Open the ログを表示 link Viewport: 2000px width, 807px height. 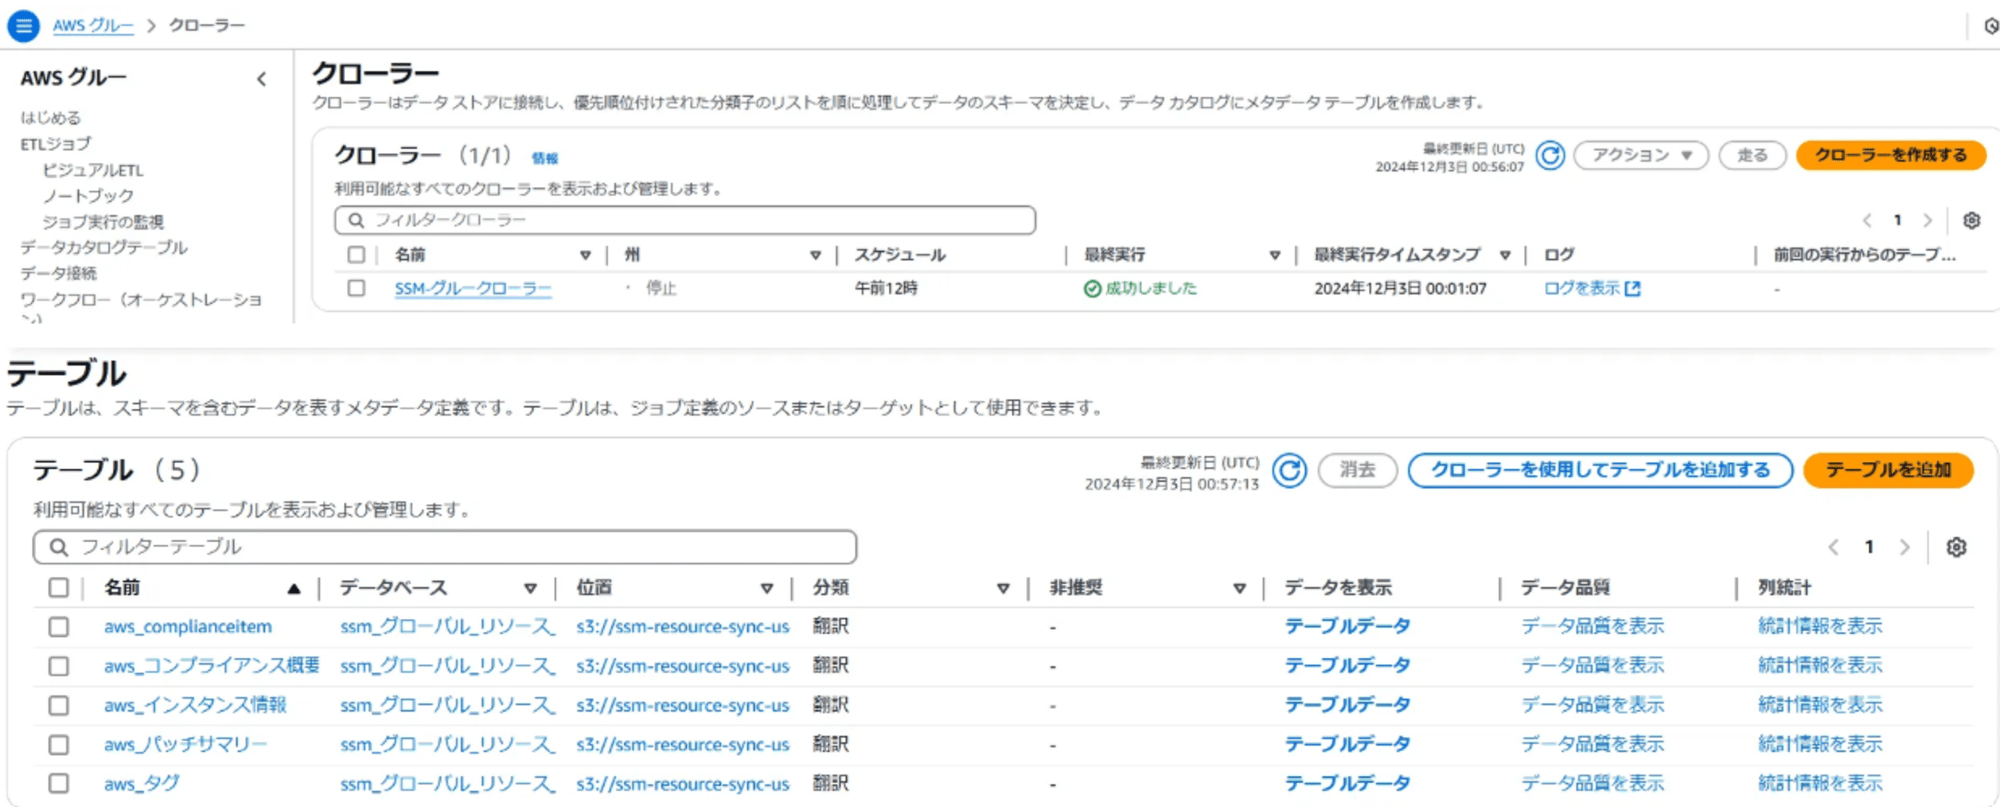pyautogui.click(x=1582, y=288)
